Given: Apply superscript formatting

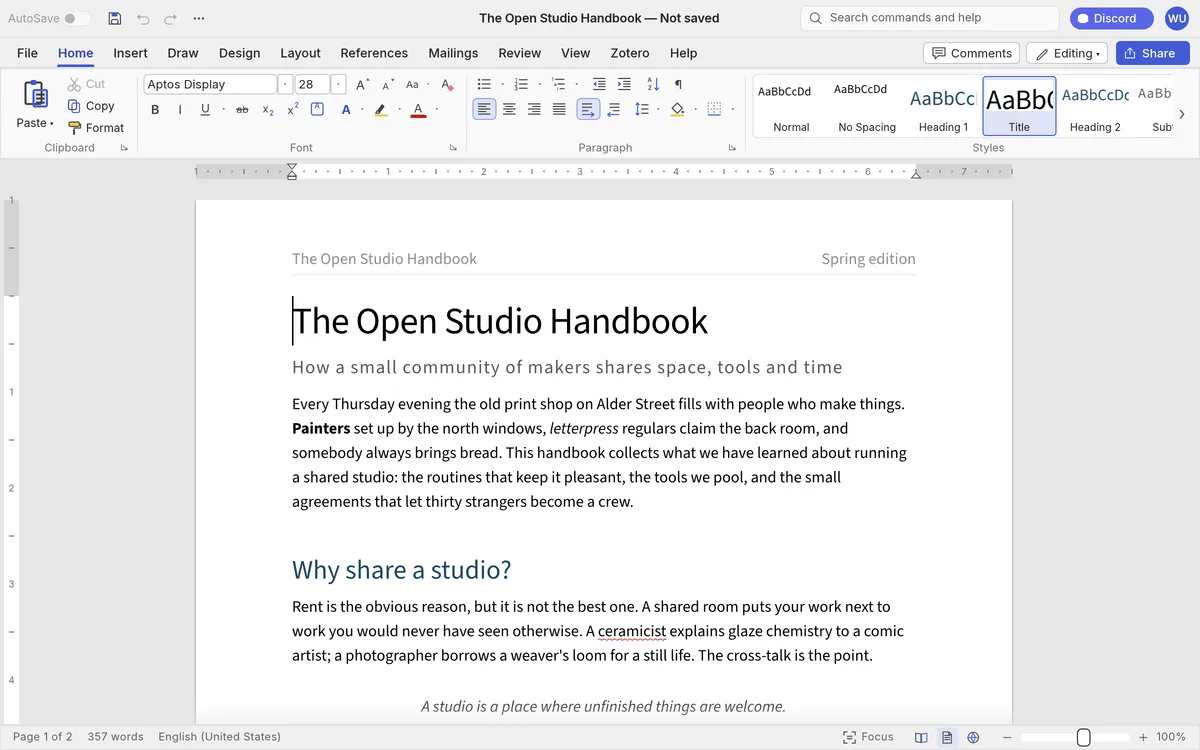Looking at the screenshot, I should (293, 110).
